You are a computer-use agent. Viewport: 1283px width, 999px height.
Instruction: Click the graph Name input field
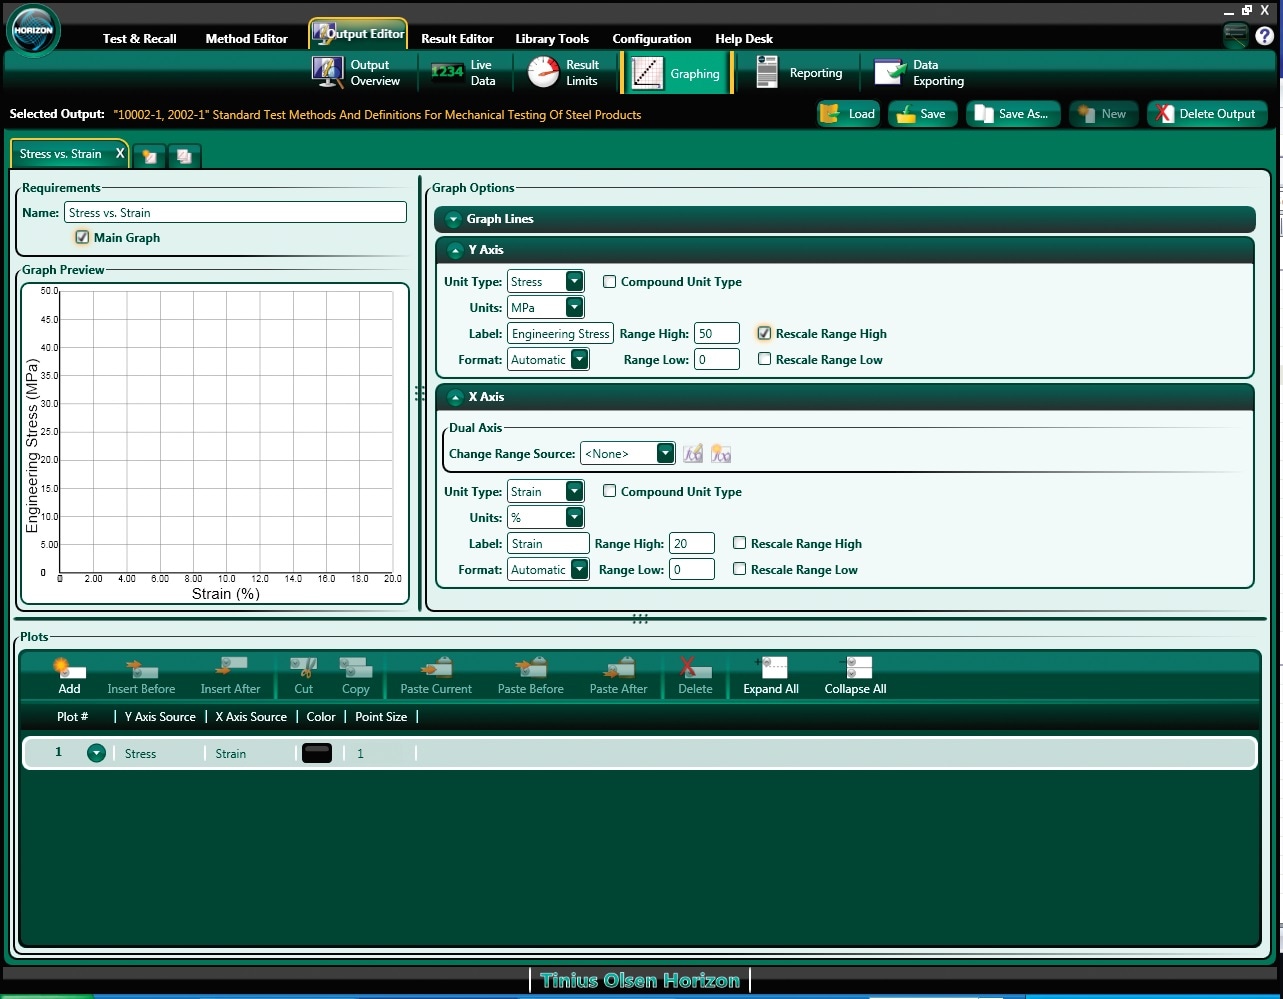click(235, 213)
